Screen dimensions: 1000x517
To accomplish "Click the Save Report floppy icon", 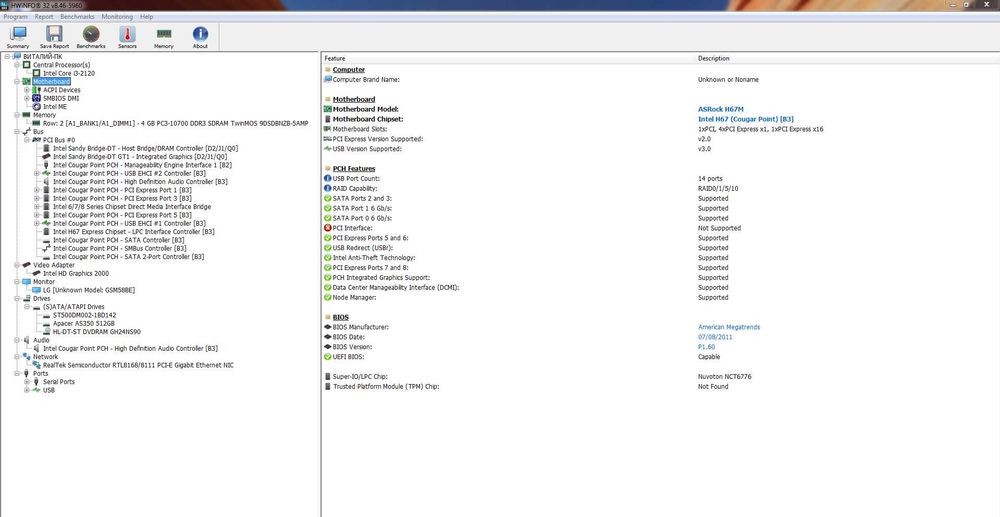I will pyautogui.click(x=54, y=34).
